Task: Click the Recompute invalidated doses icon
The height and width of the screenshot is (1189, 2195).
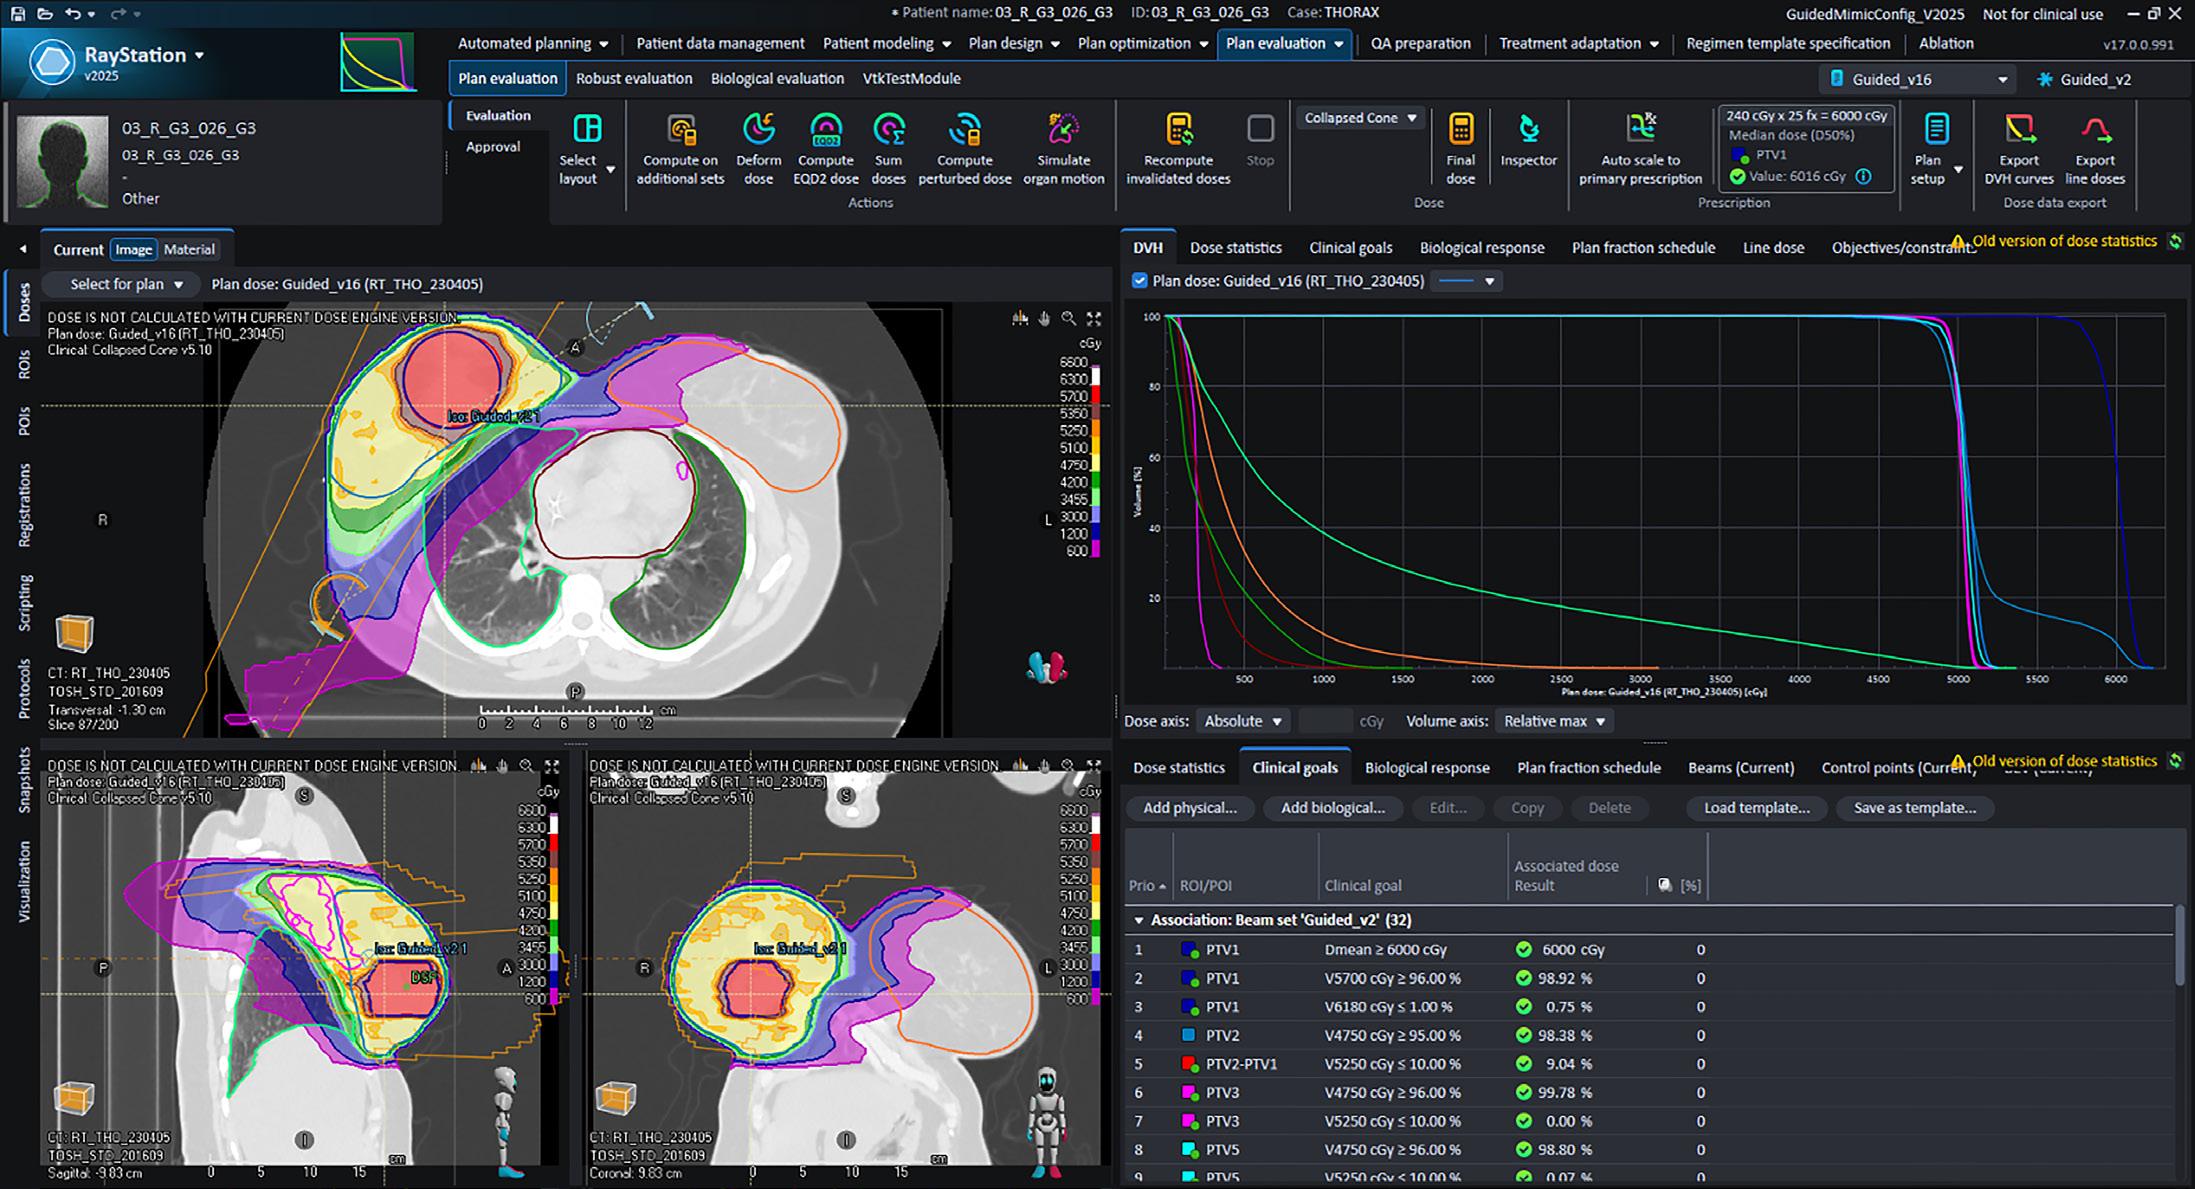Action: coord(1178,131)
